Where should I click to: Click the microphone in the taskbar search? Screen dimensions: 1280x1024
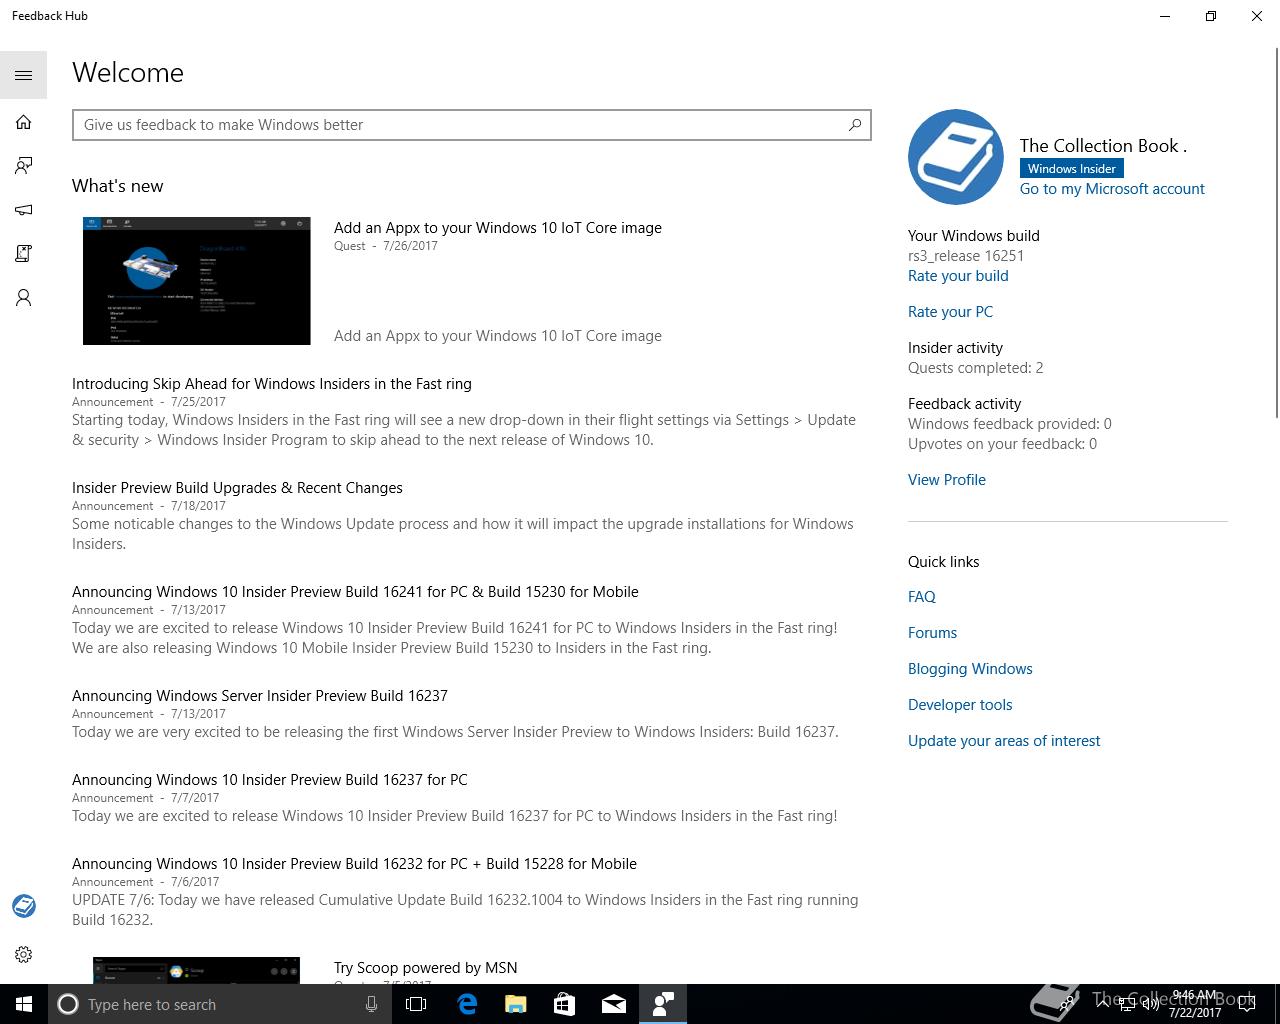371,1004
